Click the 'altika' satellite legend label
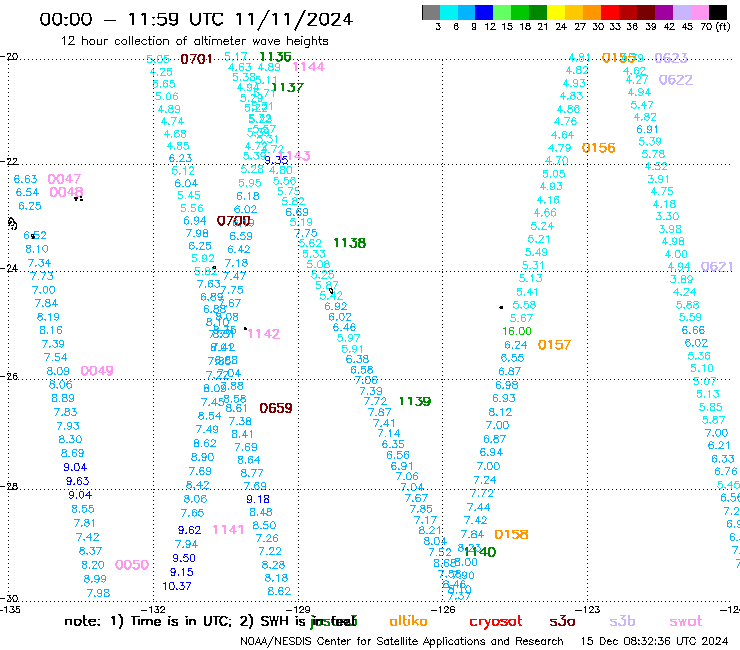 point(408,621)
